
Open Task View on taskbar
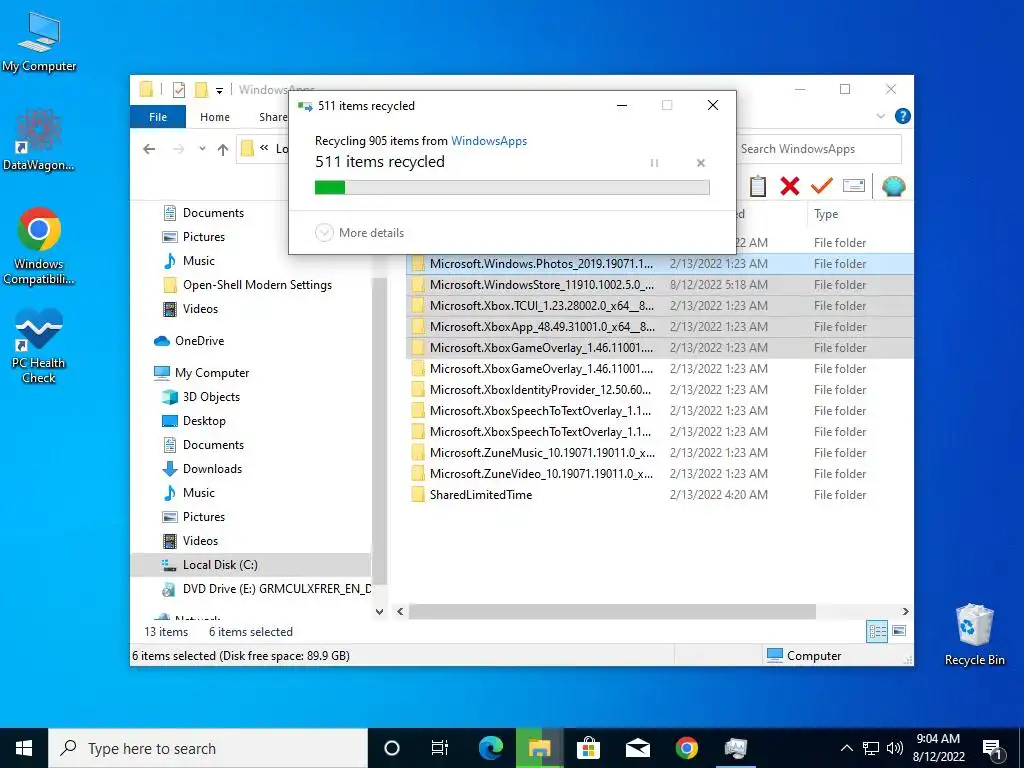click(440, 748)
